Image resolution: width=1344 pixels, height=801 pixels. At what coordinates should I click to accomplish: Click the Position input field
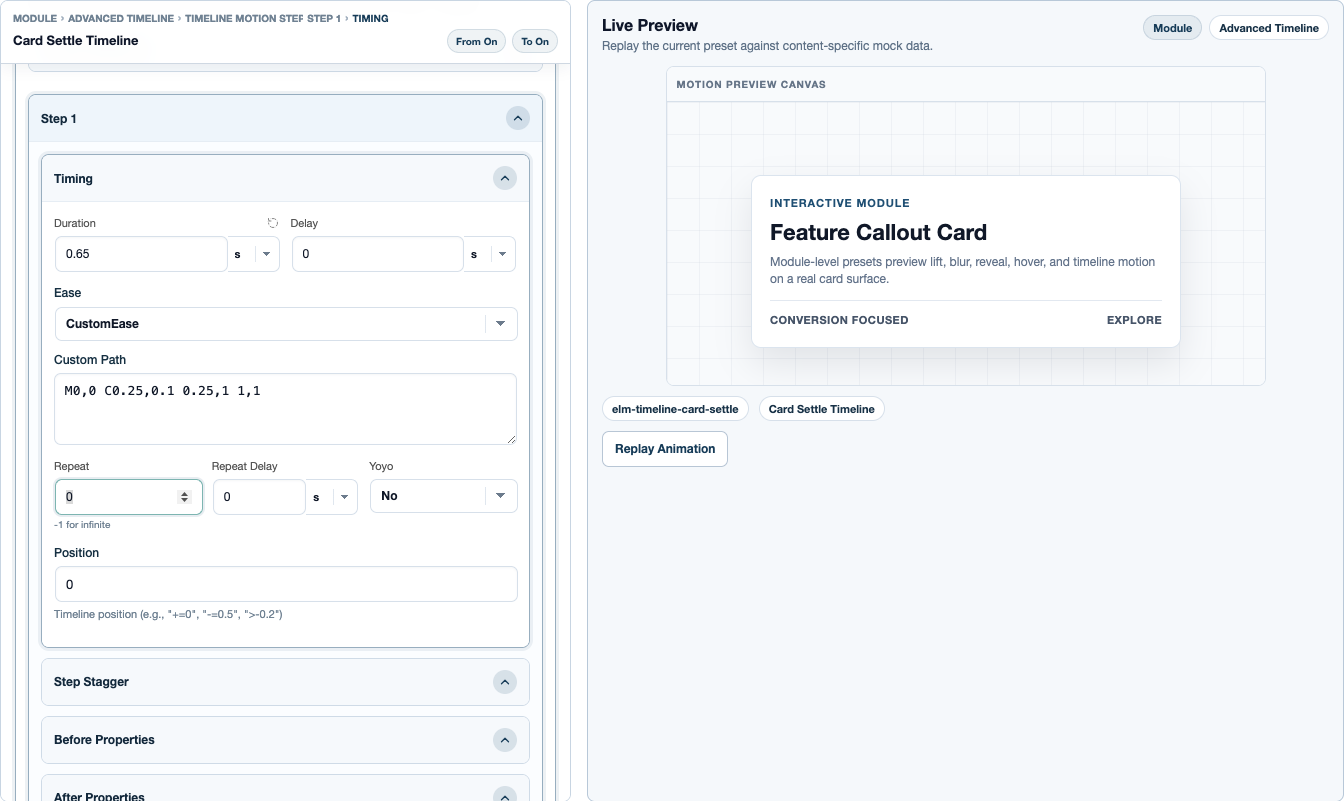(286, 584)
